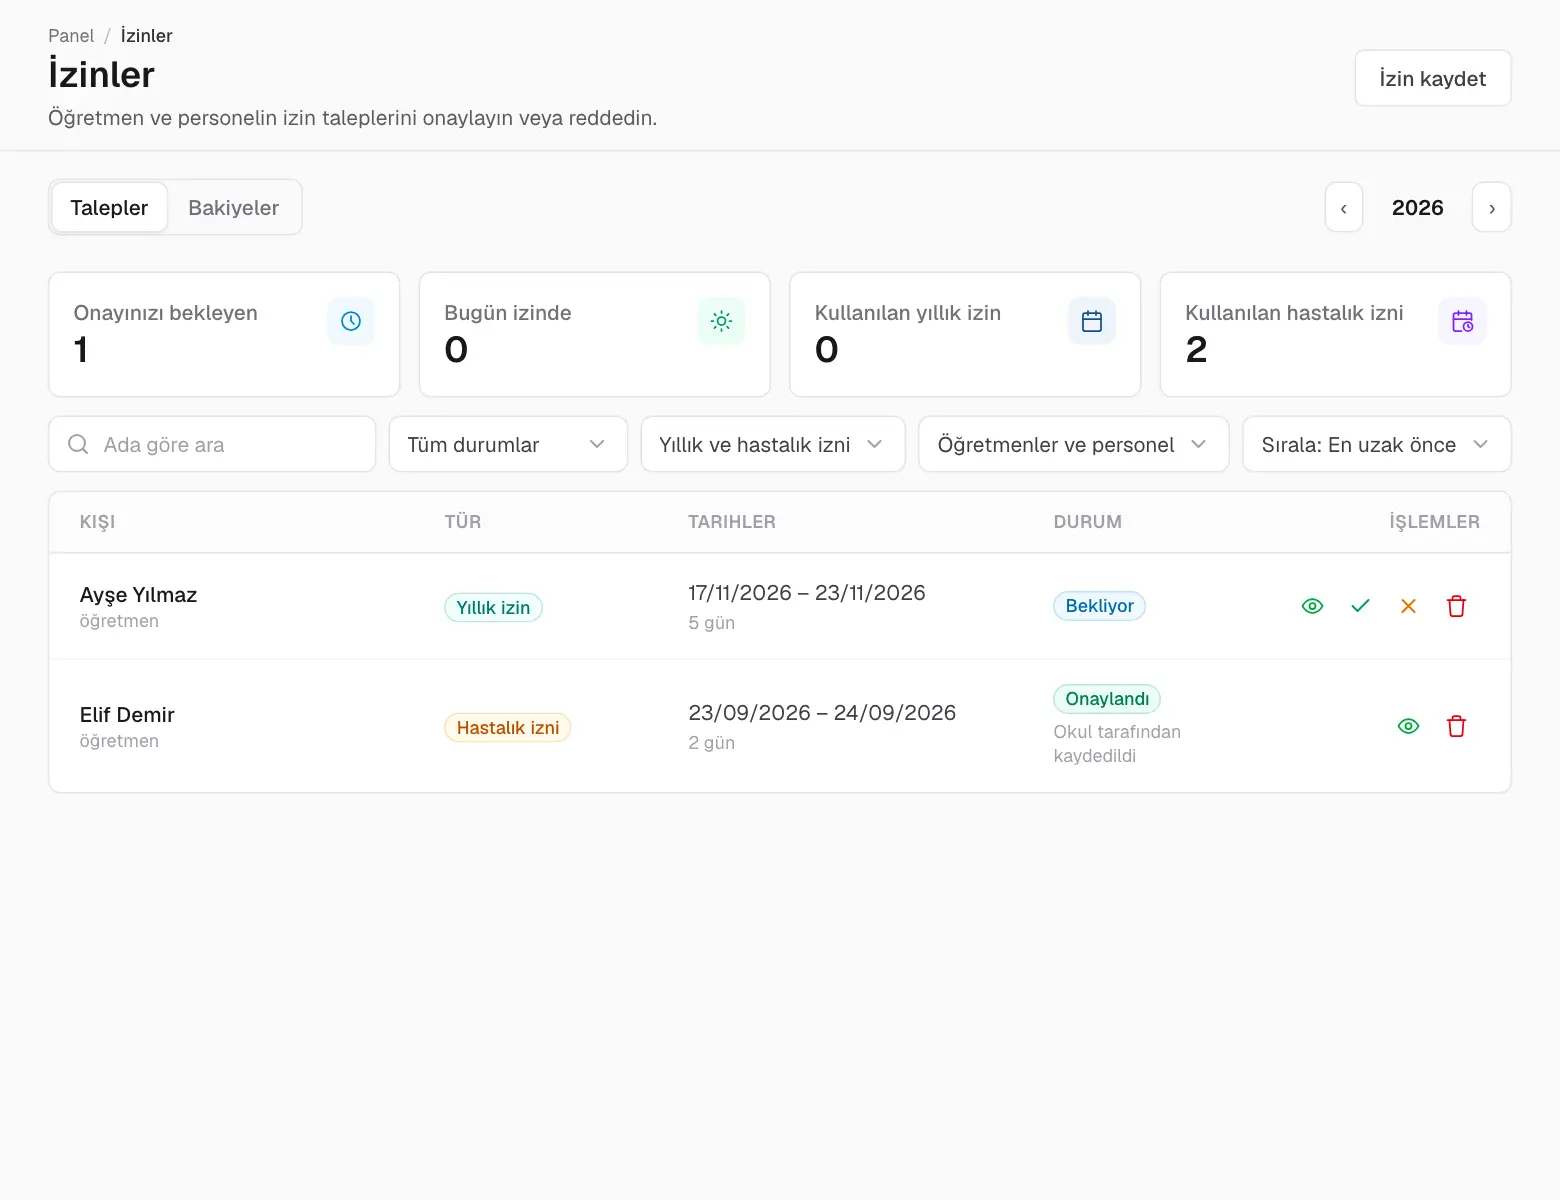Click the date range 17/11/2026 – 23/11/2026
Image resolution: width=1560 pixels, height=1200 pixels.
click(x=807, y=593)
